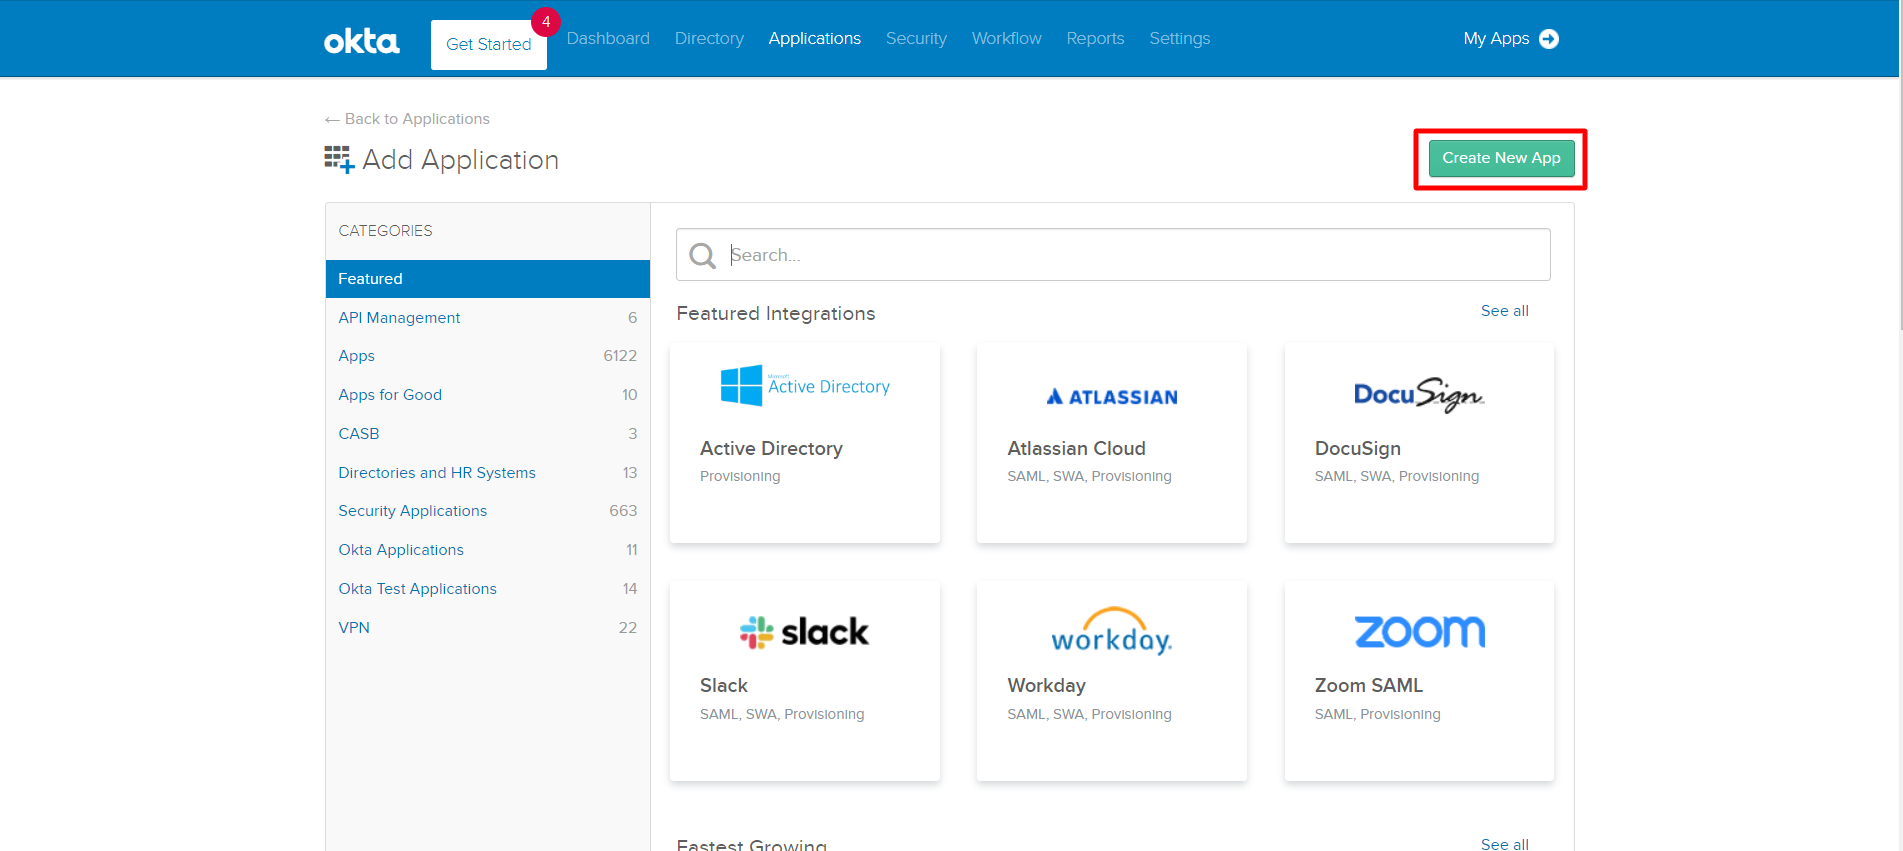Open the Get Started tab

(x=489, y=45)
